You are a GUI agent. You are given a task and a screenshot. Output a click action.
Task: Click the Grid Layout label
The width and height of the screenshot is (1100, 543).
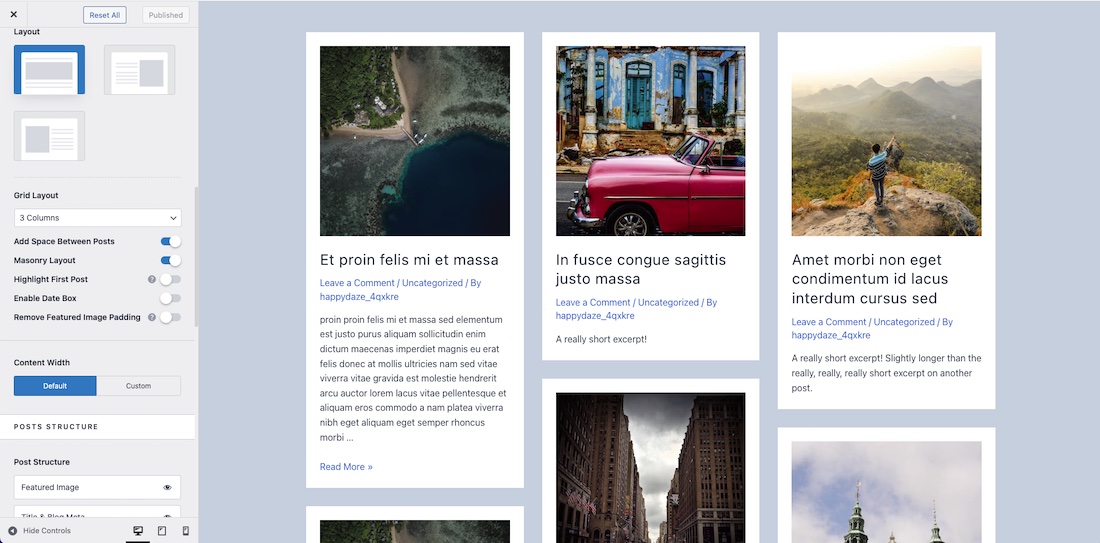pyautogui.click(x=36, y=196)
